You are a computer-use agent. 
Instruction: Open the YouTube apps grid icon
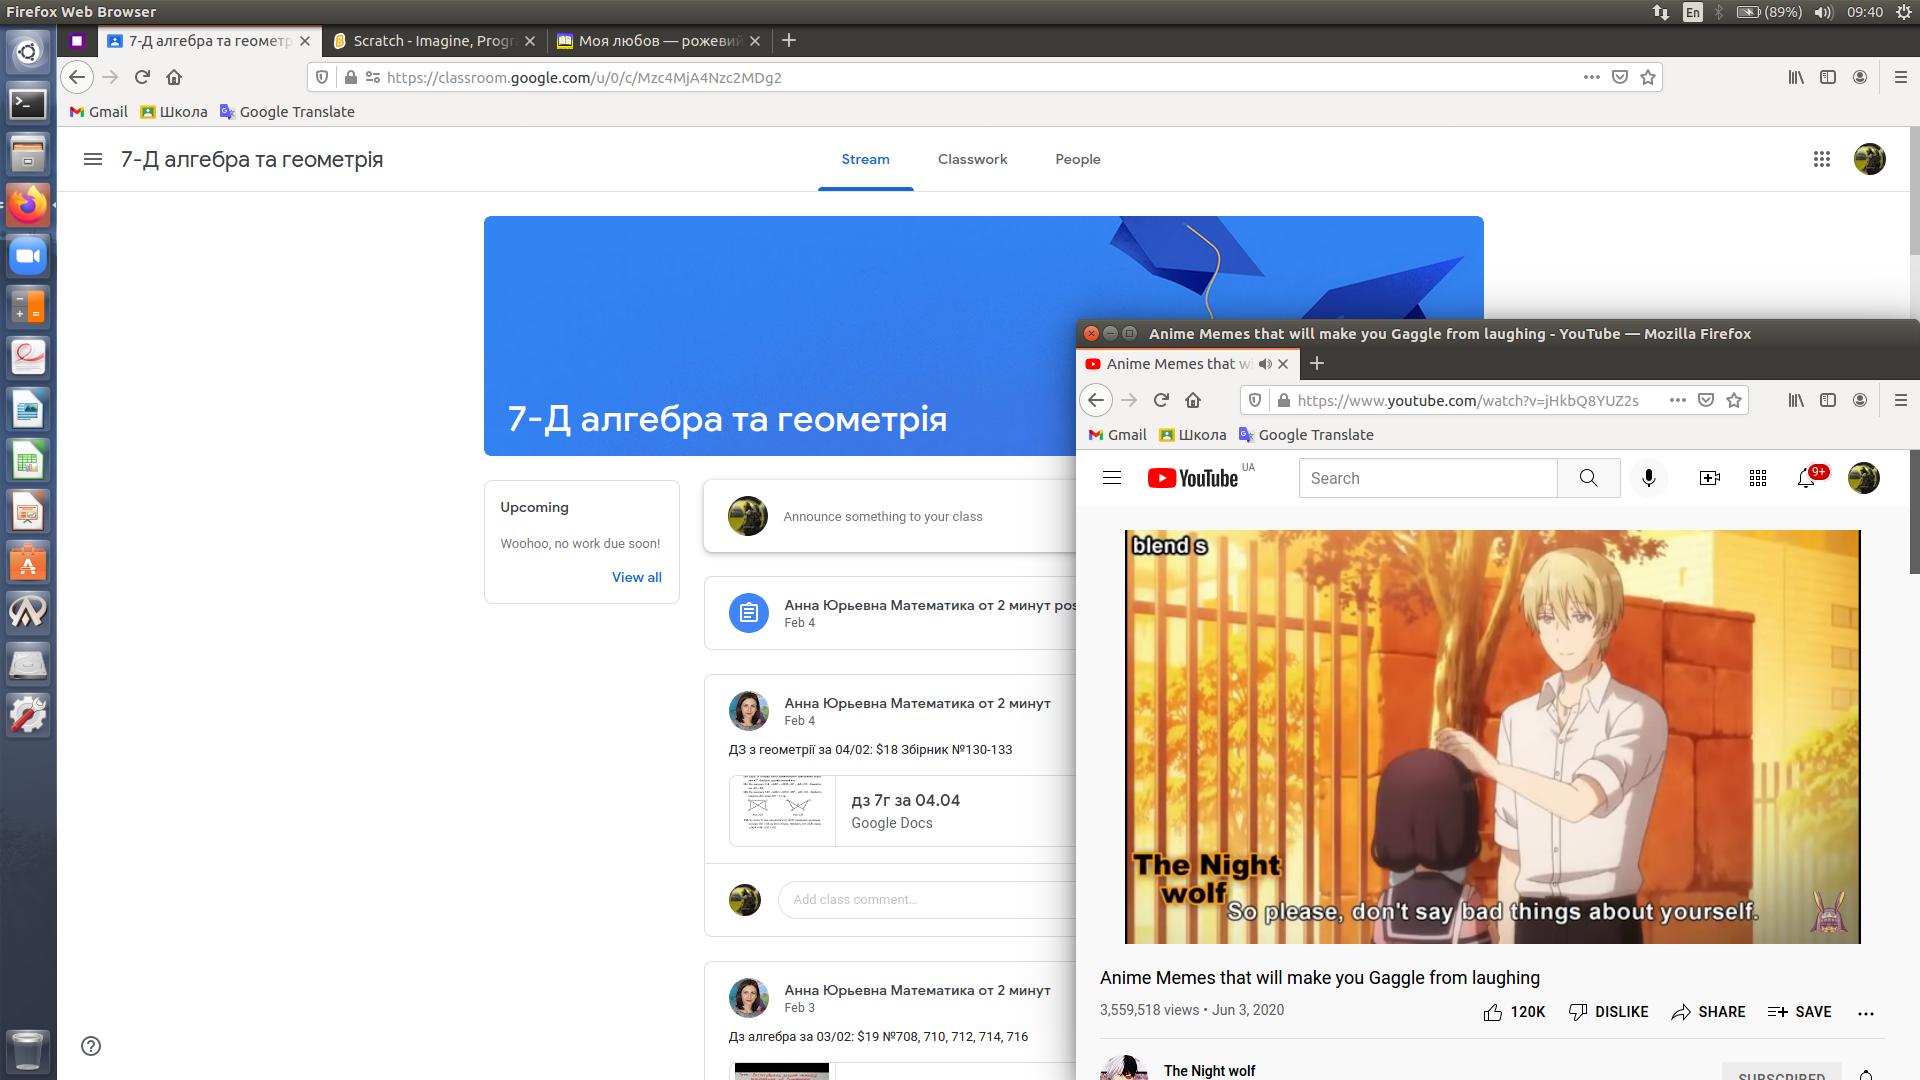tap(1758, 478)
